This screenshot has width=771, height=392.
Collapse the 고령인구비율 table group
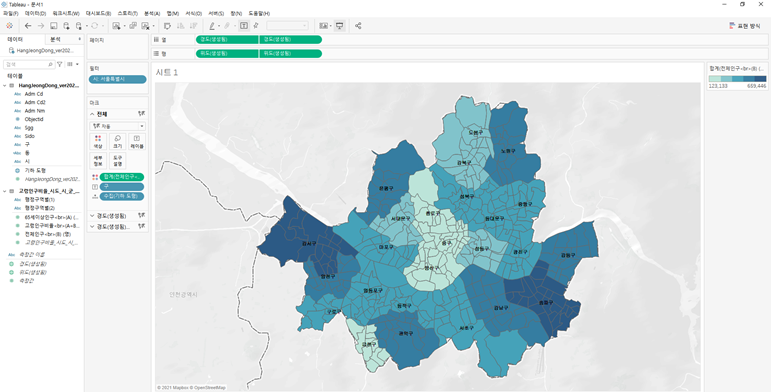point(5,191)
